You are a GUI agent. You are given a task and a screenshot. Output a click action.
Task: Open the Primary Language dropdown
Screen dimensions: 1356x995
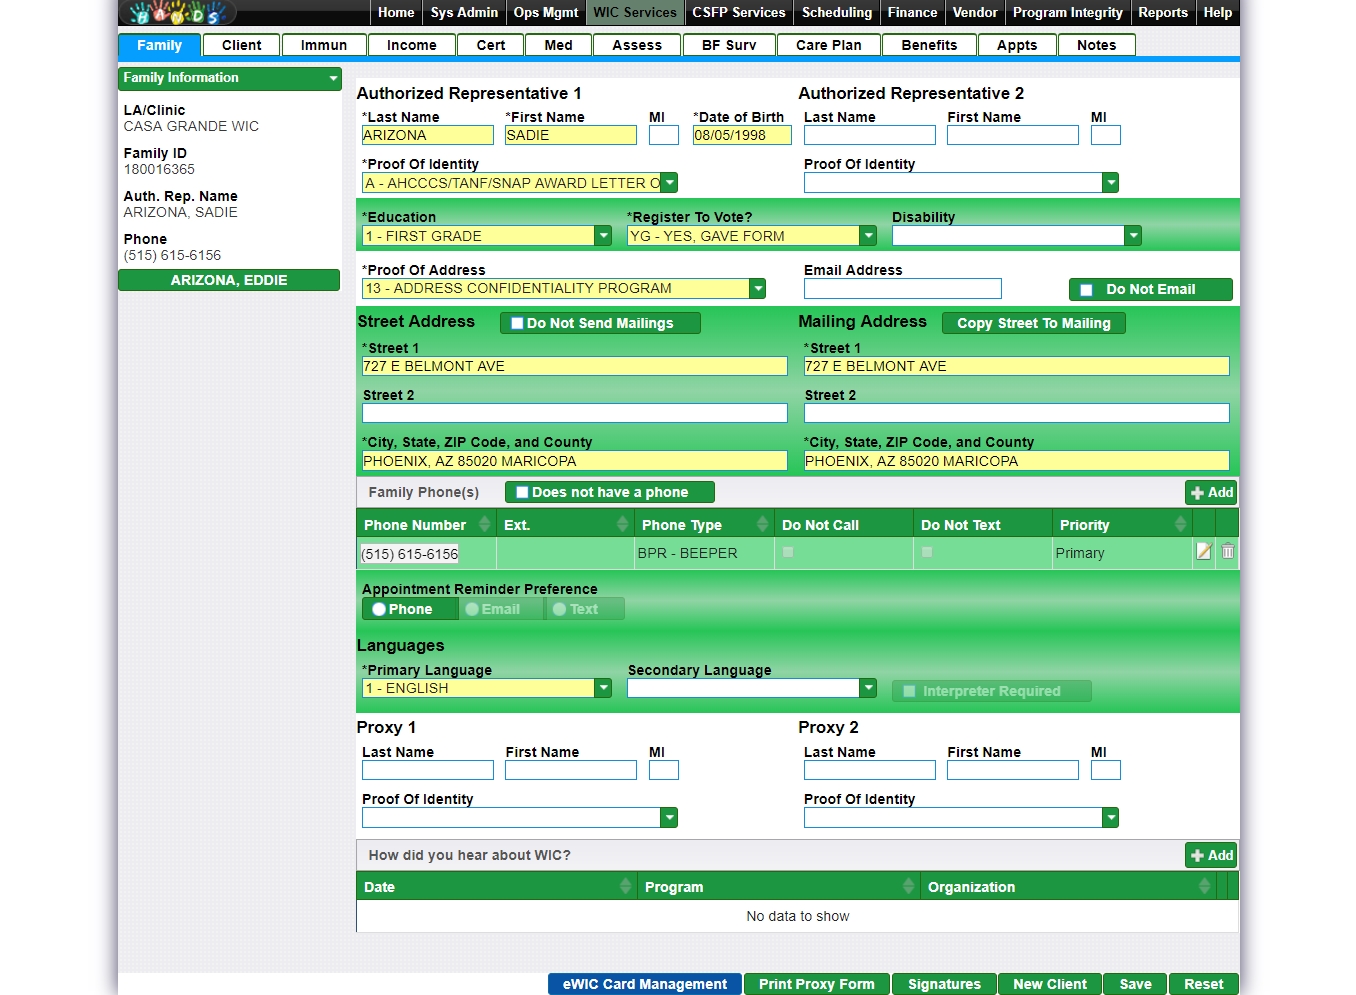603,688
